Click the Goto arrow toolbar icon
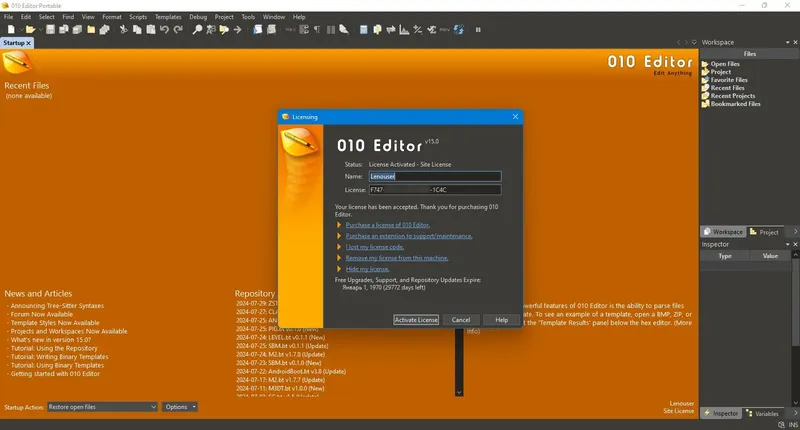This screenshot has width=800, height=430. tap(237, 30)
